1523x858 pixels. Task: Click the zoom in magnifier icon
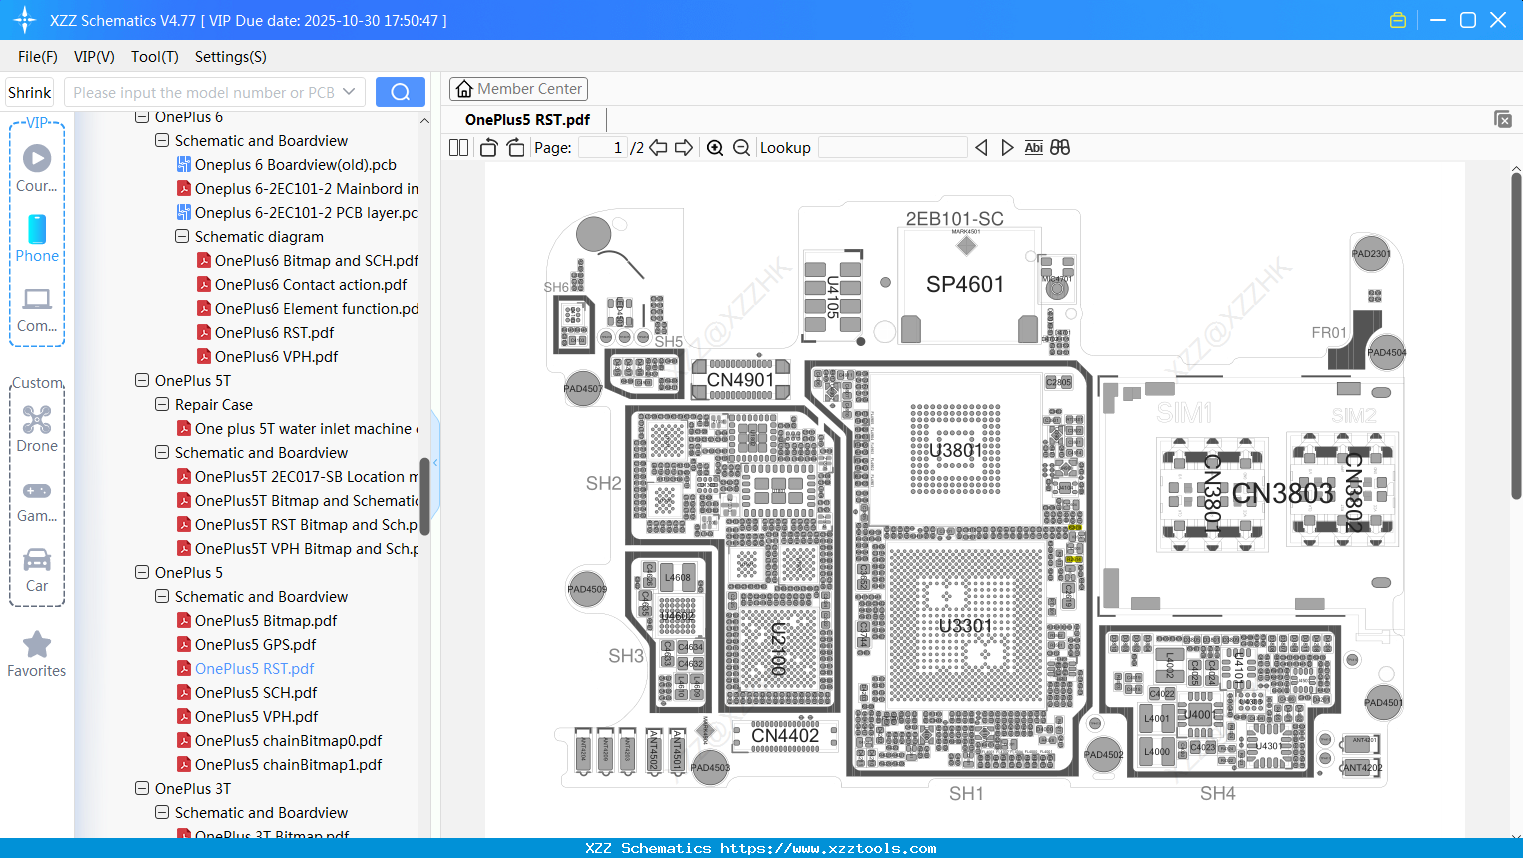point(715,148)
